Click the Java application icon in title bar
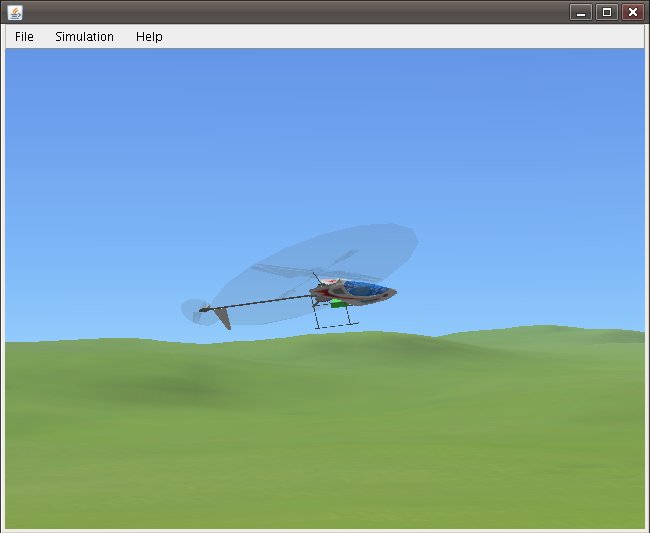The image size is (650, 533). (14, 12)
